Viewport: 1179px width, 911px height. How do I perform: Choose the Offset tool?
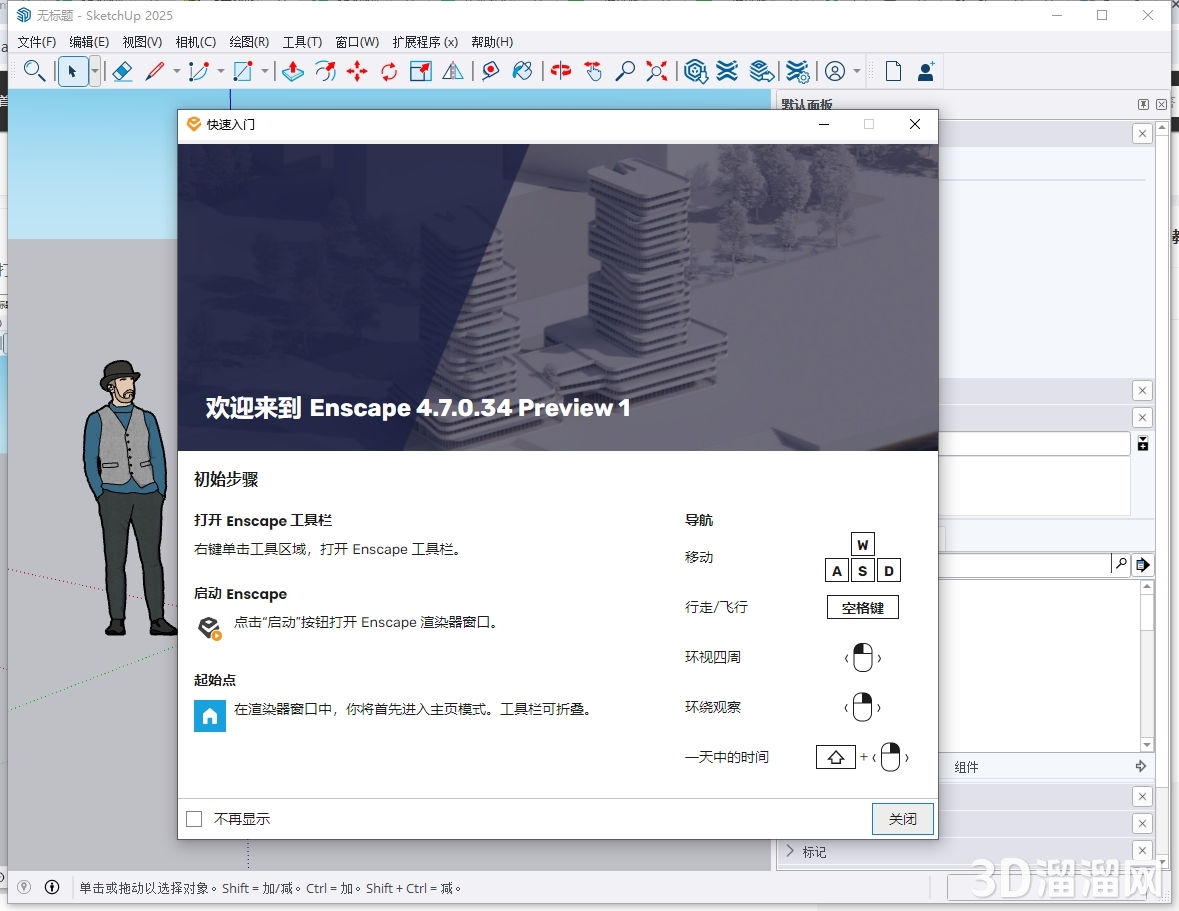pos(326,71)
